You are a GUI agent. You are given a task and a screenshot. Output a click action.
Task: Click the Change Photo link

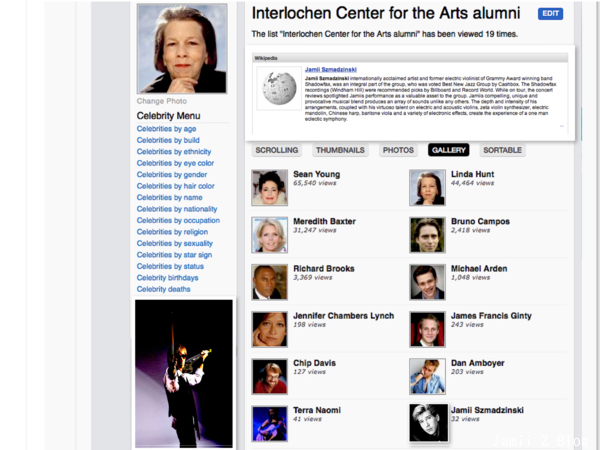pos(162,101)
